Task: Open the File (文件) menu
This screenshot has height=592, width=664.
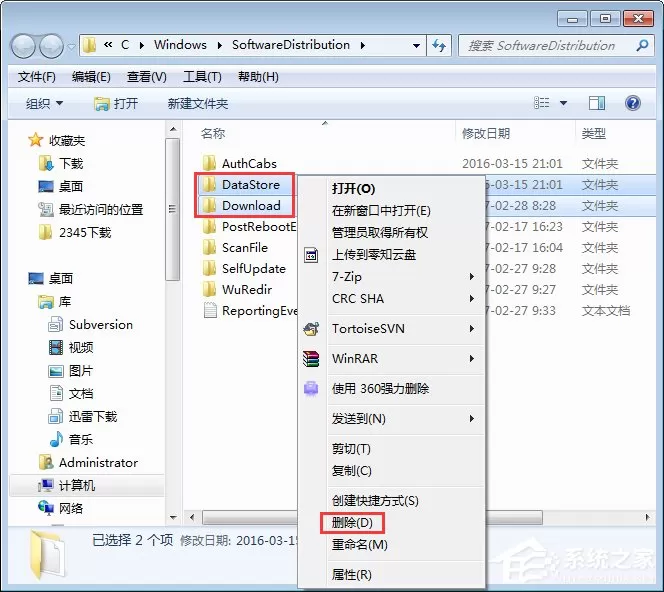Action: coord(37,77)
